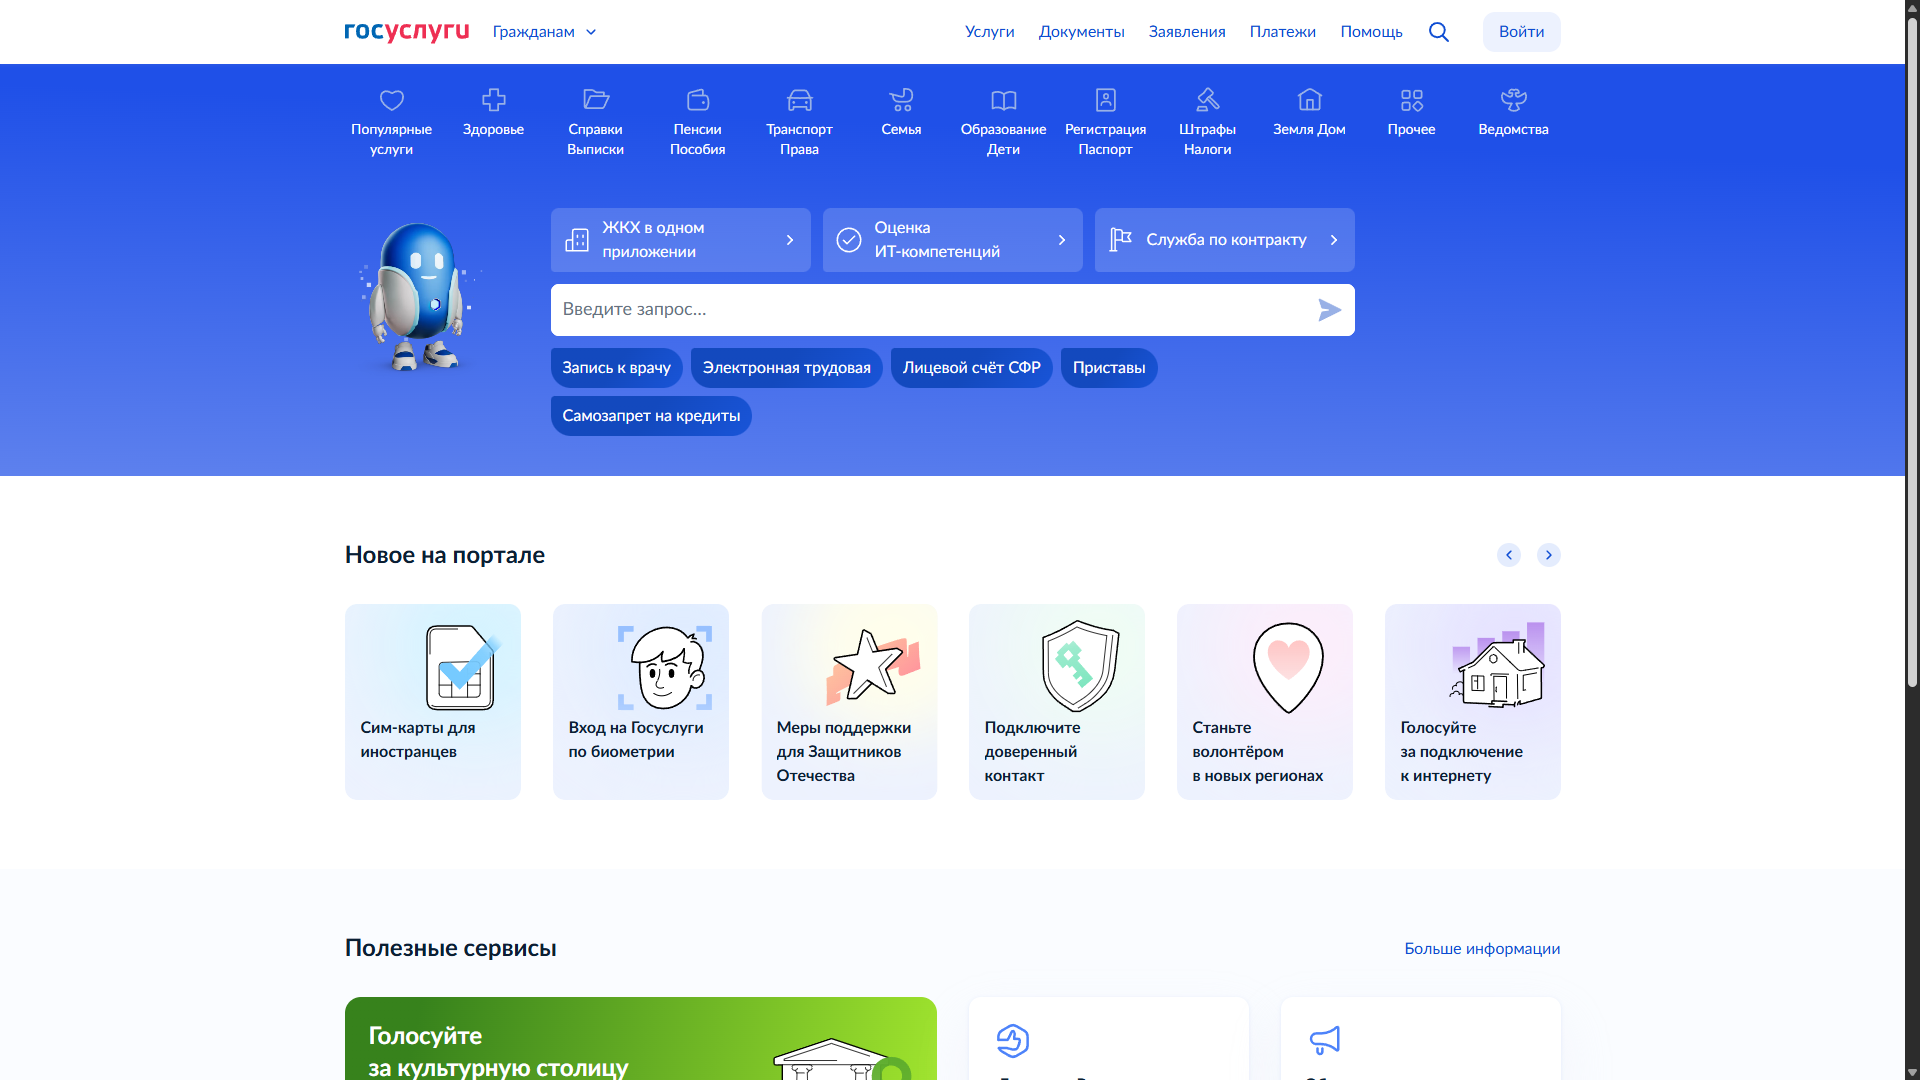Open the Сим-карты для иностранцев card

pyautogui.click(x=432, y=701)
